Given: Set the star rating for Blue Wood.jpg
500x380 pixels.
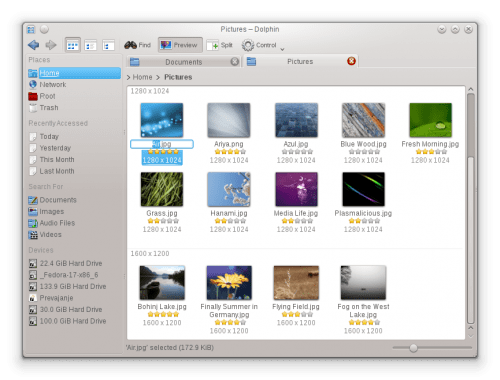Looking at the screenshot, I should (x=363, y=152).
